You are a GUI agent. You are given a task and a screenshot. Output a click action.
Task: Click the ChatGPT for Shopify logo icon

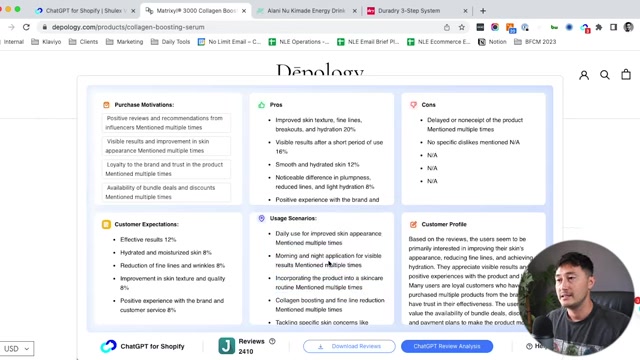108,346
